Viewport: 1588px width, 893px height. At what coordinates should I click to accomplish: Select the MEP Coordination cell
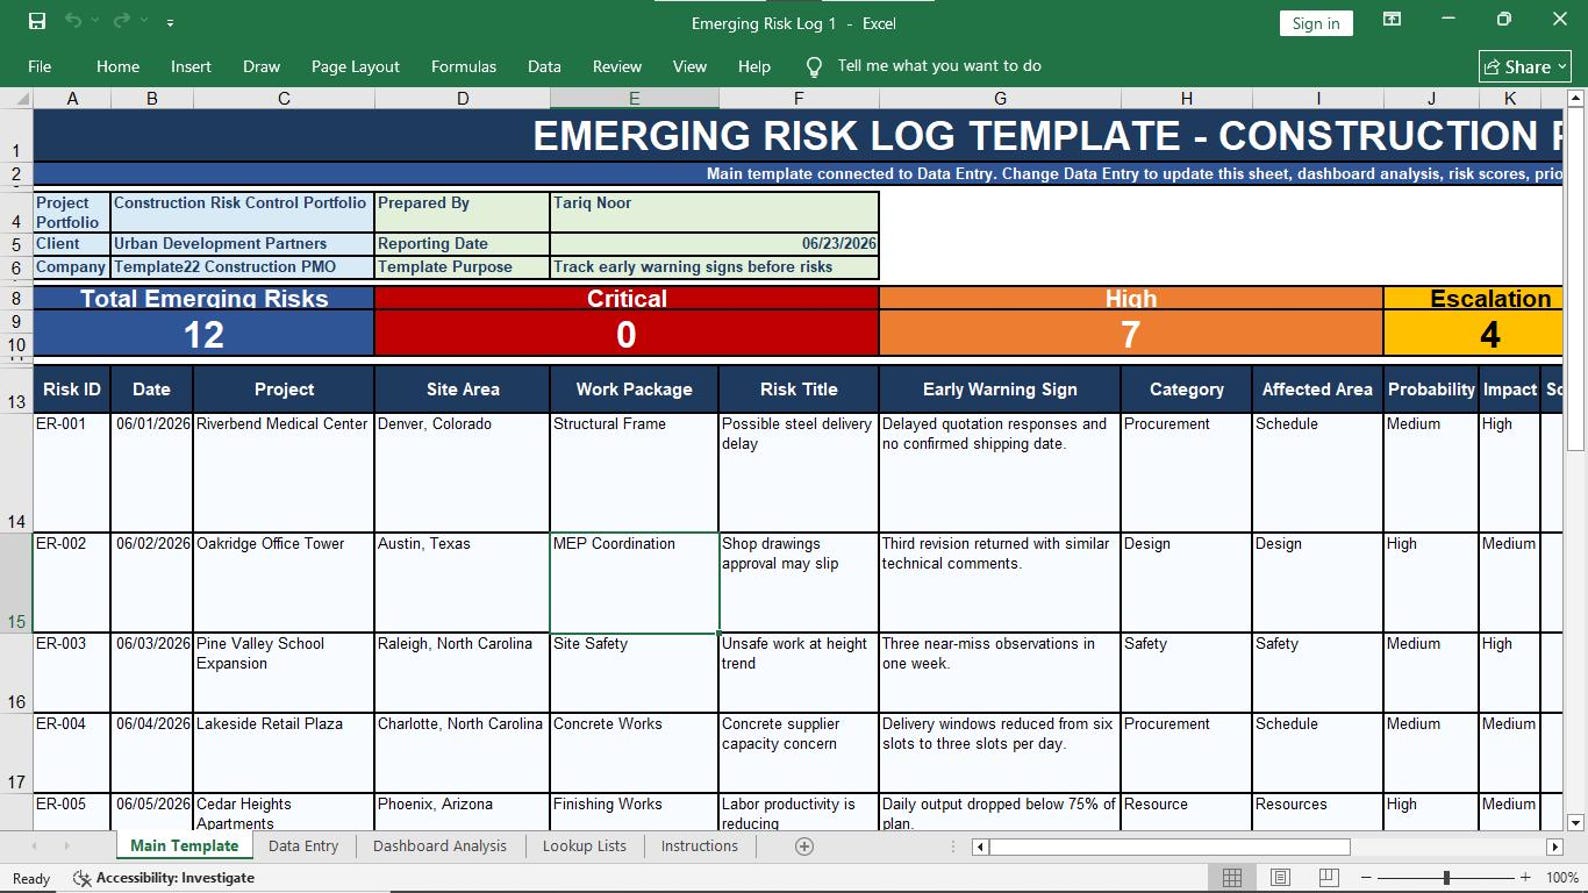tap(634, 582)
